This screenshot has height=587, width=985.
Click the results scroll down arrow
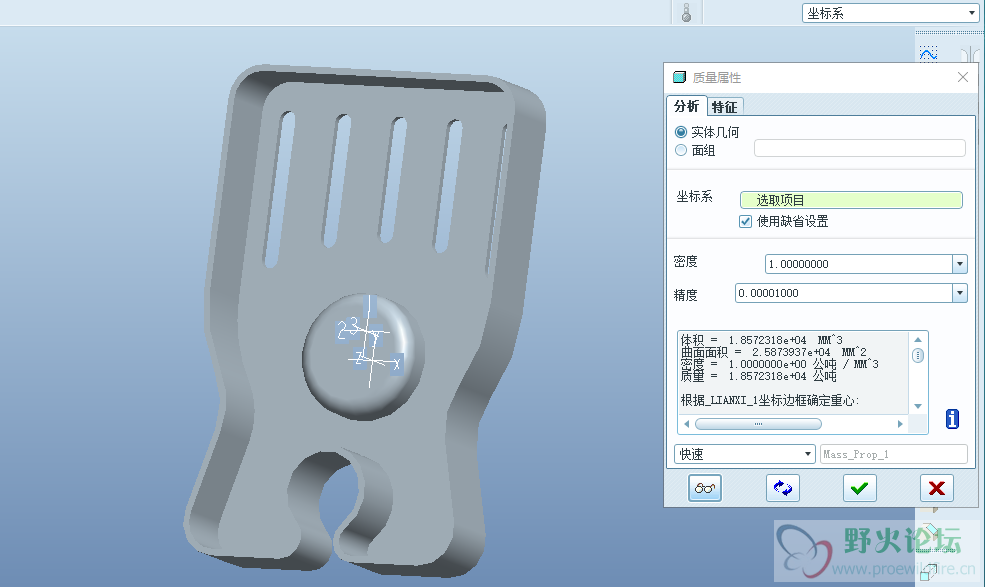(918, 406)
